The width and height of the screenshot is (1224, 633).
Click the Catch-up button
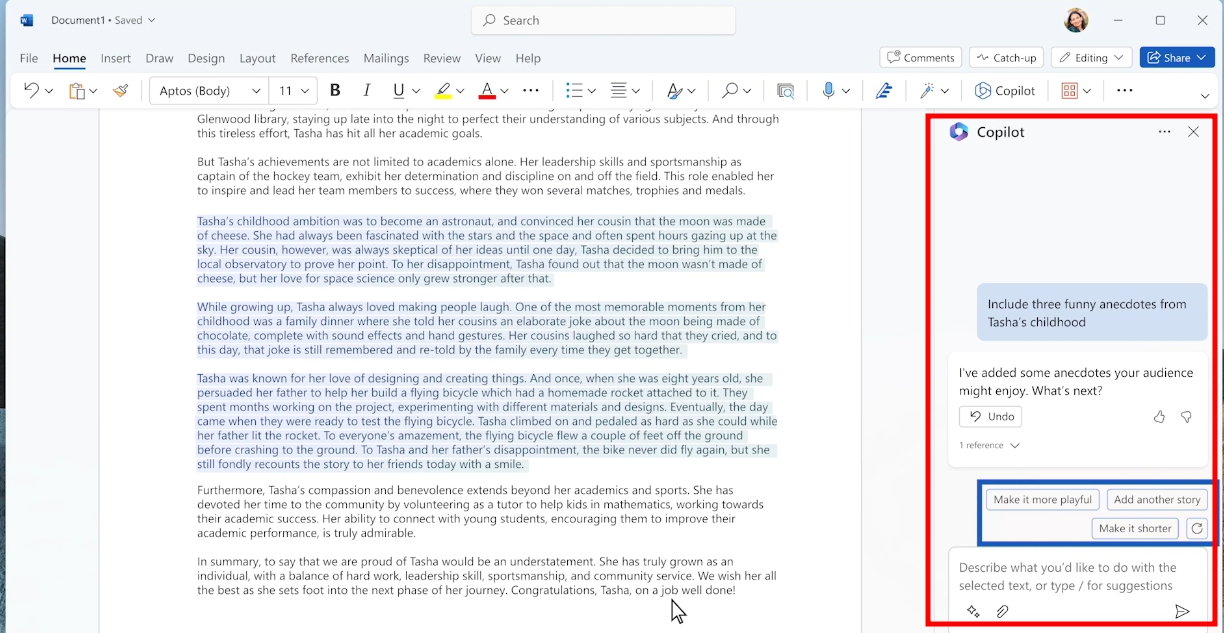(1007, 58)
